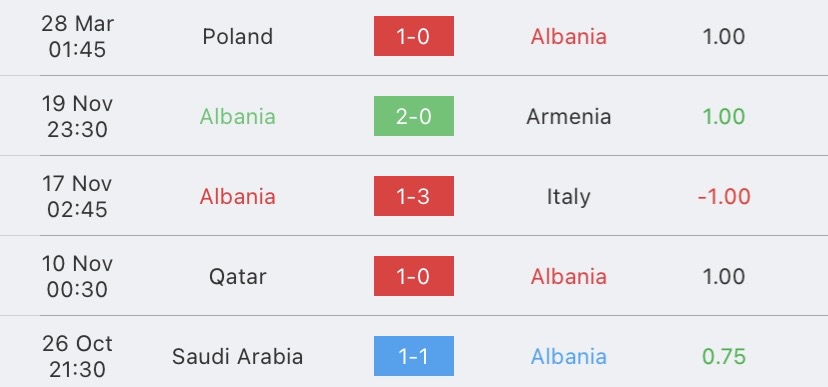Image resolution: width=828 pixels, height=387 pixels.
Task: Select the Qatar match 1-0 score badge
Action: tap(413, 276)
